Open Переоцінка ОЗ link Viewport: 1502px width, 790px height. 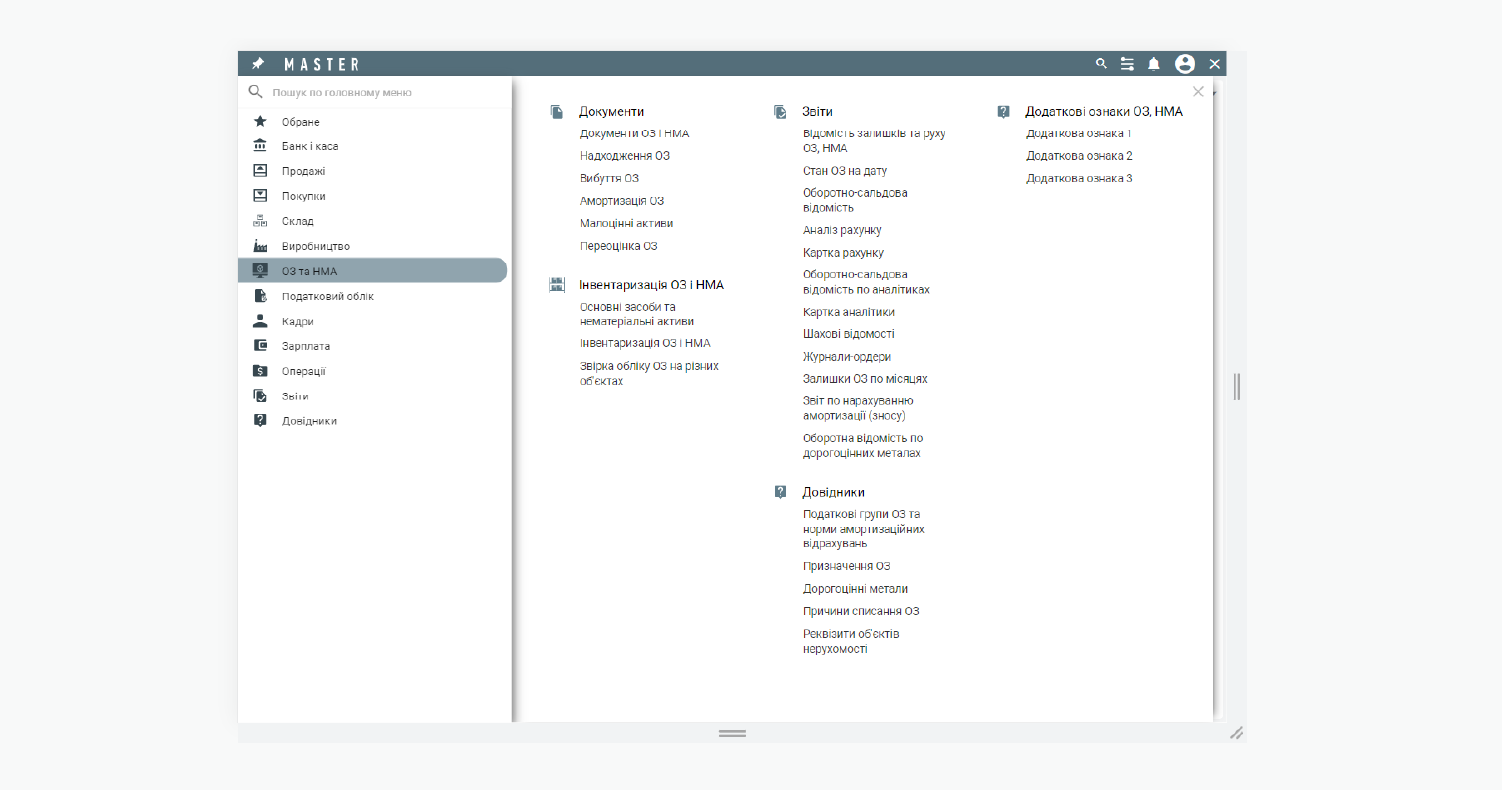pos(619,246)
